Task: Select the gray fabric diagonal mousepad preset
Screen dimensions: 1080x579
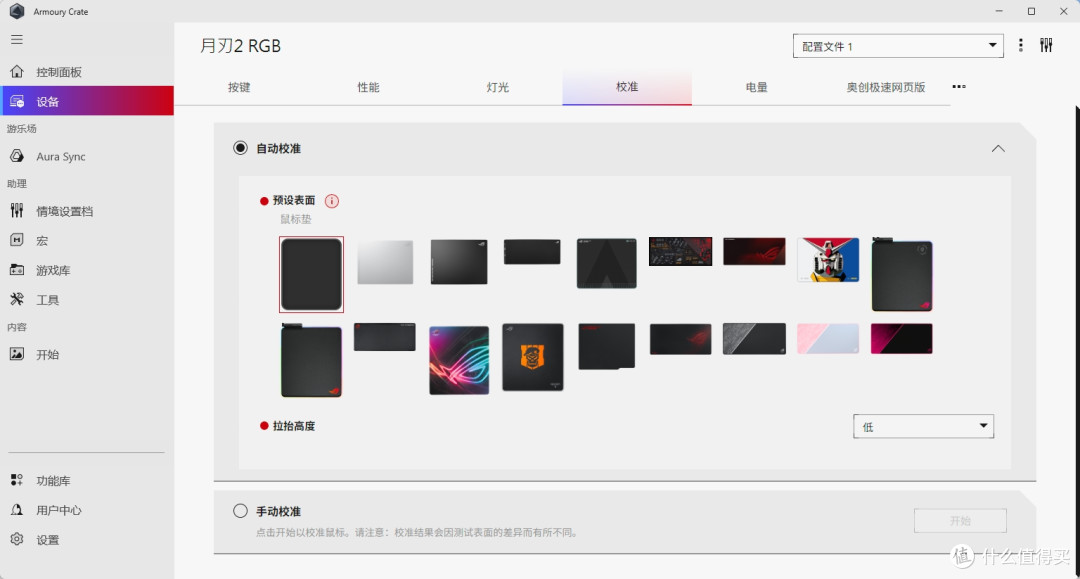Action: pos(754,339)
